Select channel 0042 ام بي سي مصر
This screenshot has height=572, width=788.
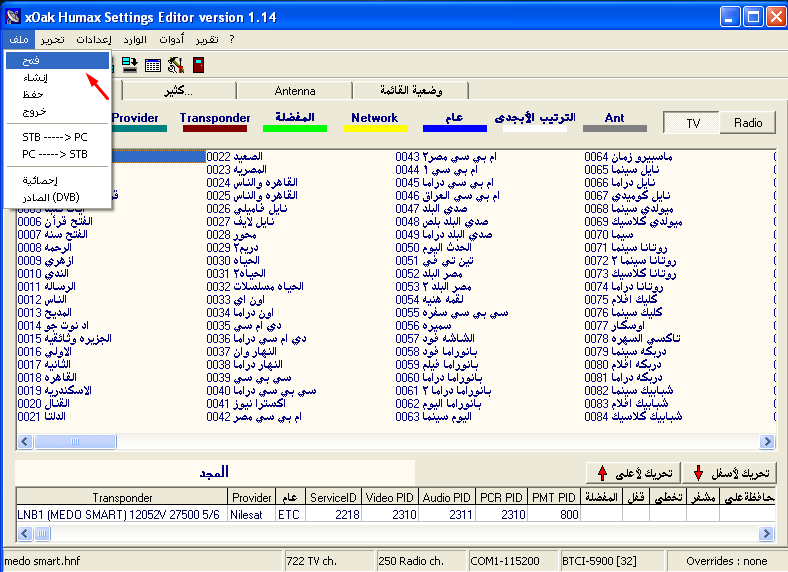pos(254,416)
